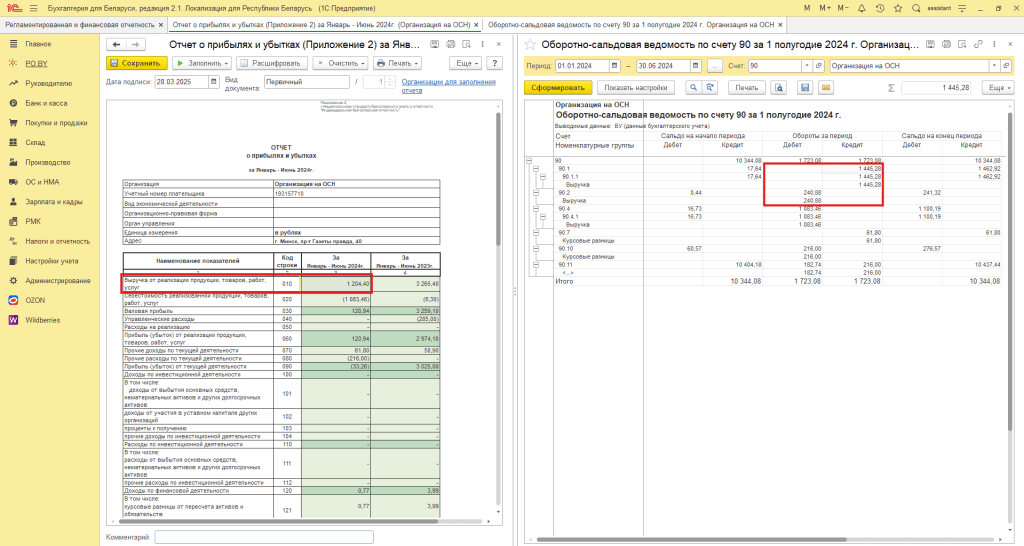The height and width of the screenshot is (546, 1024).
Task: Open calendar for period start 01.01.2024
Action: 615,66
